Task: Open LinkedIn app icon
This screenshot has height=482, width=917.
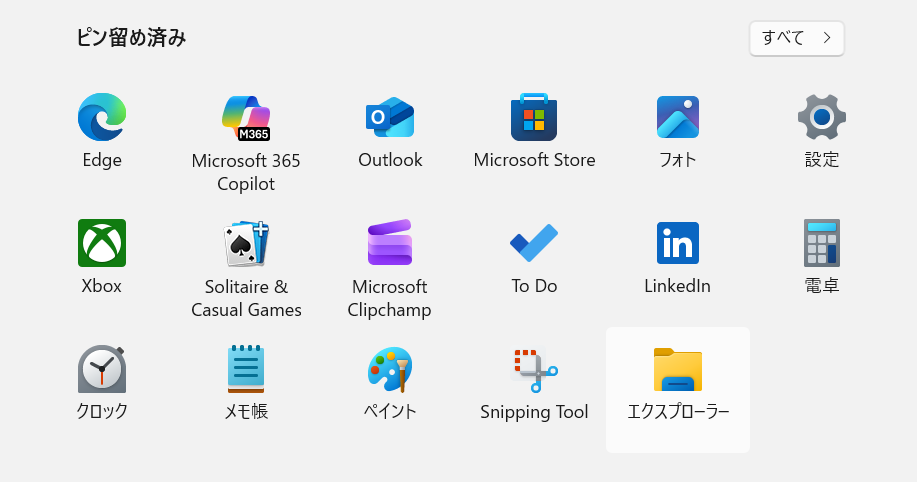Action: [677, 244]
